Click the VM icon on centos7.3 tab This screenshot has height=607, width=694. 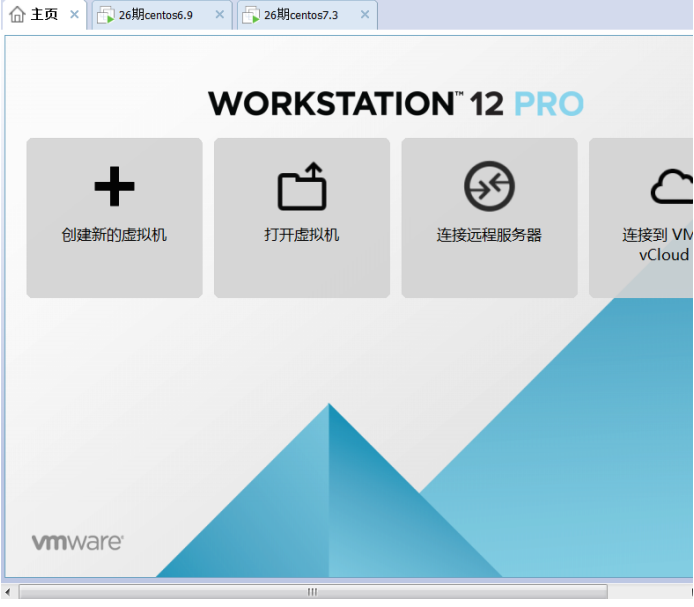251,15
